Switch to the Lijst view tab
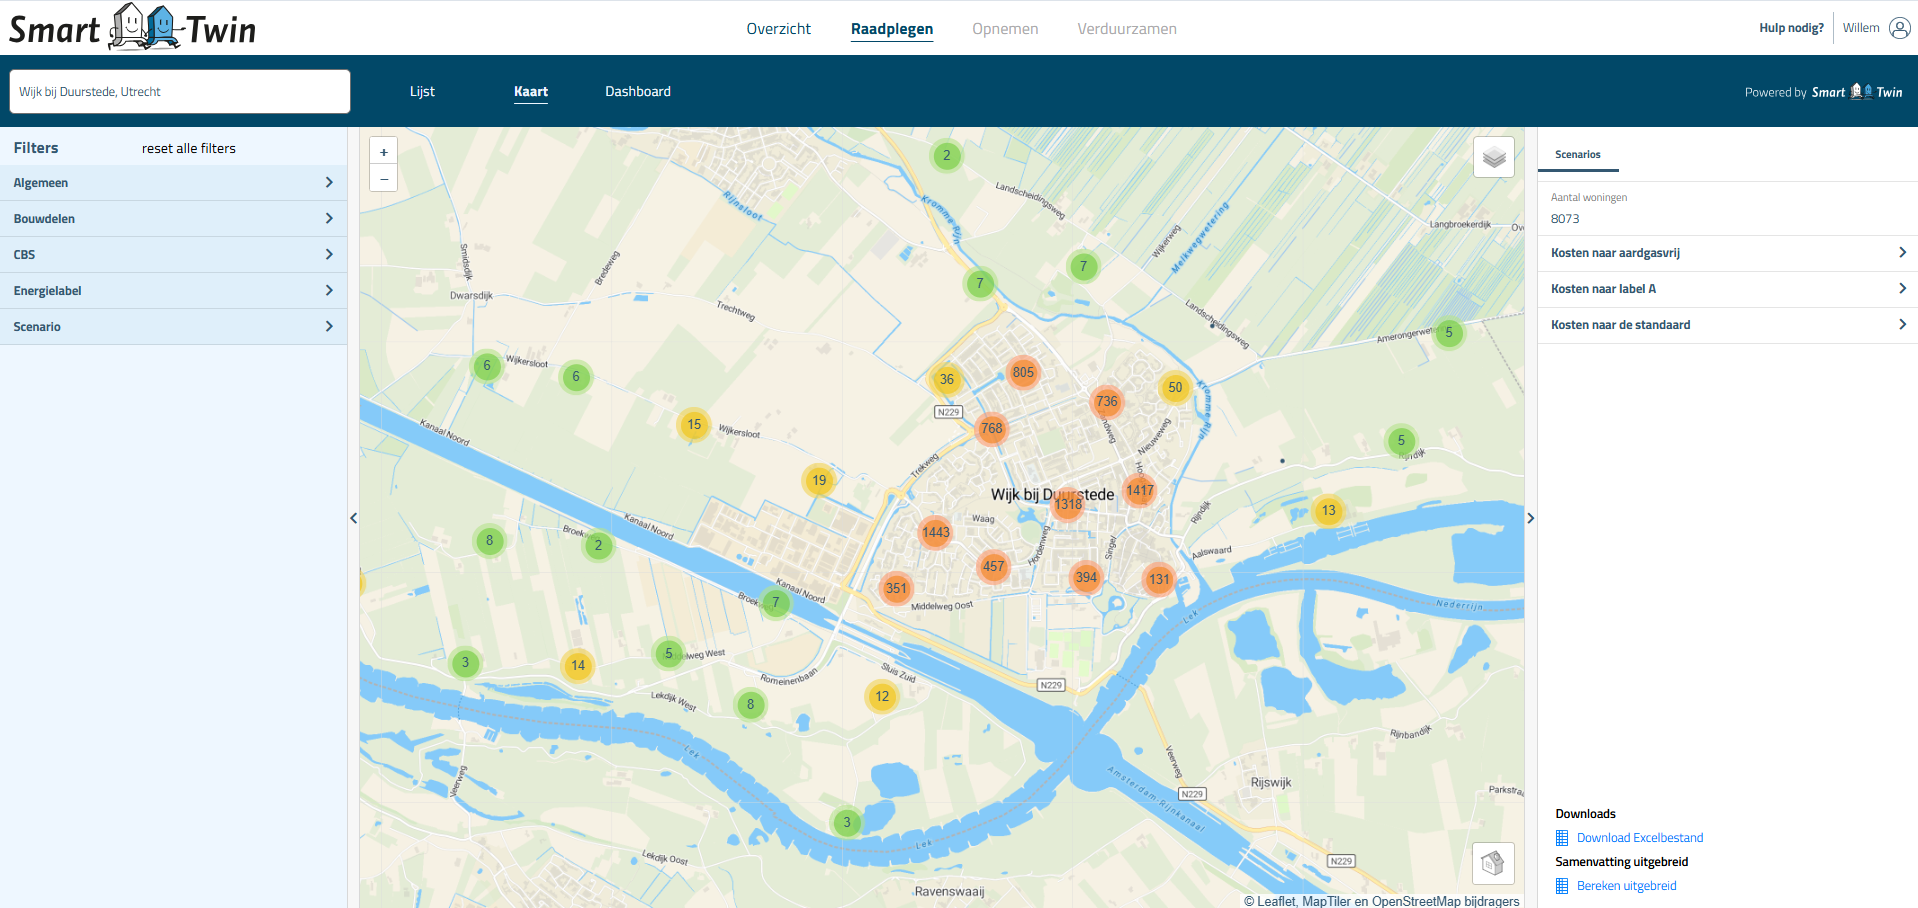 pos(422,92)
